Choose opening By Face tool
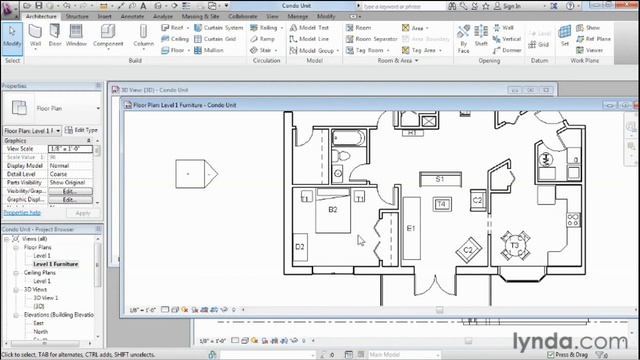This screenshot has width=640, height=360. click(x=463, y=39)
